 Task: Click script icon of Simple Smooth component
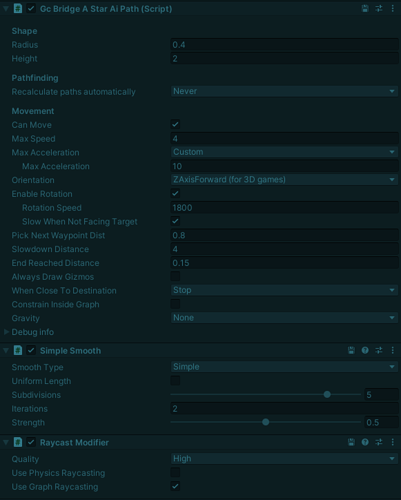tap(18, 350)
